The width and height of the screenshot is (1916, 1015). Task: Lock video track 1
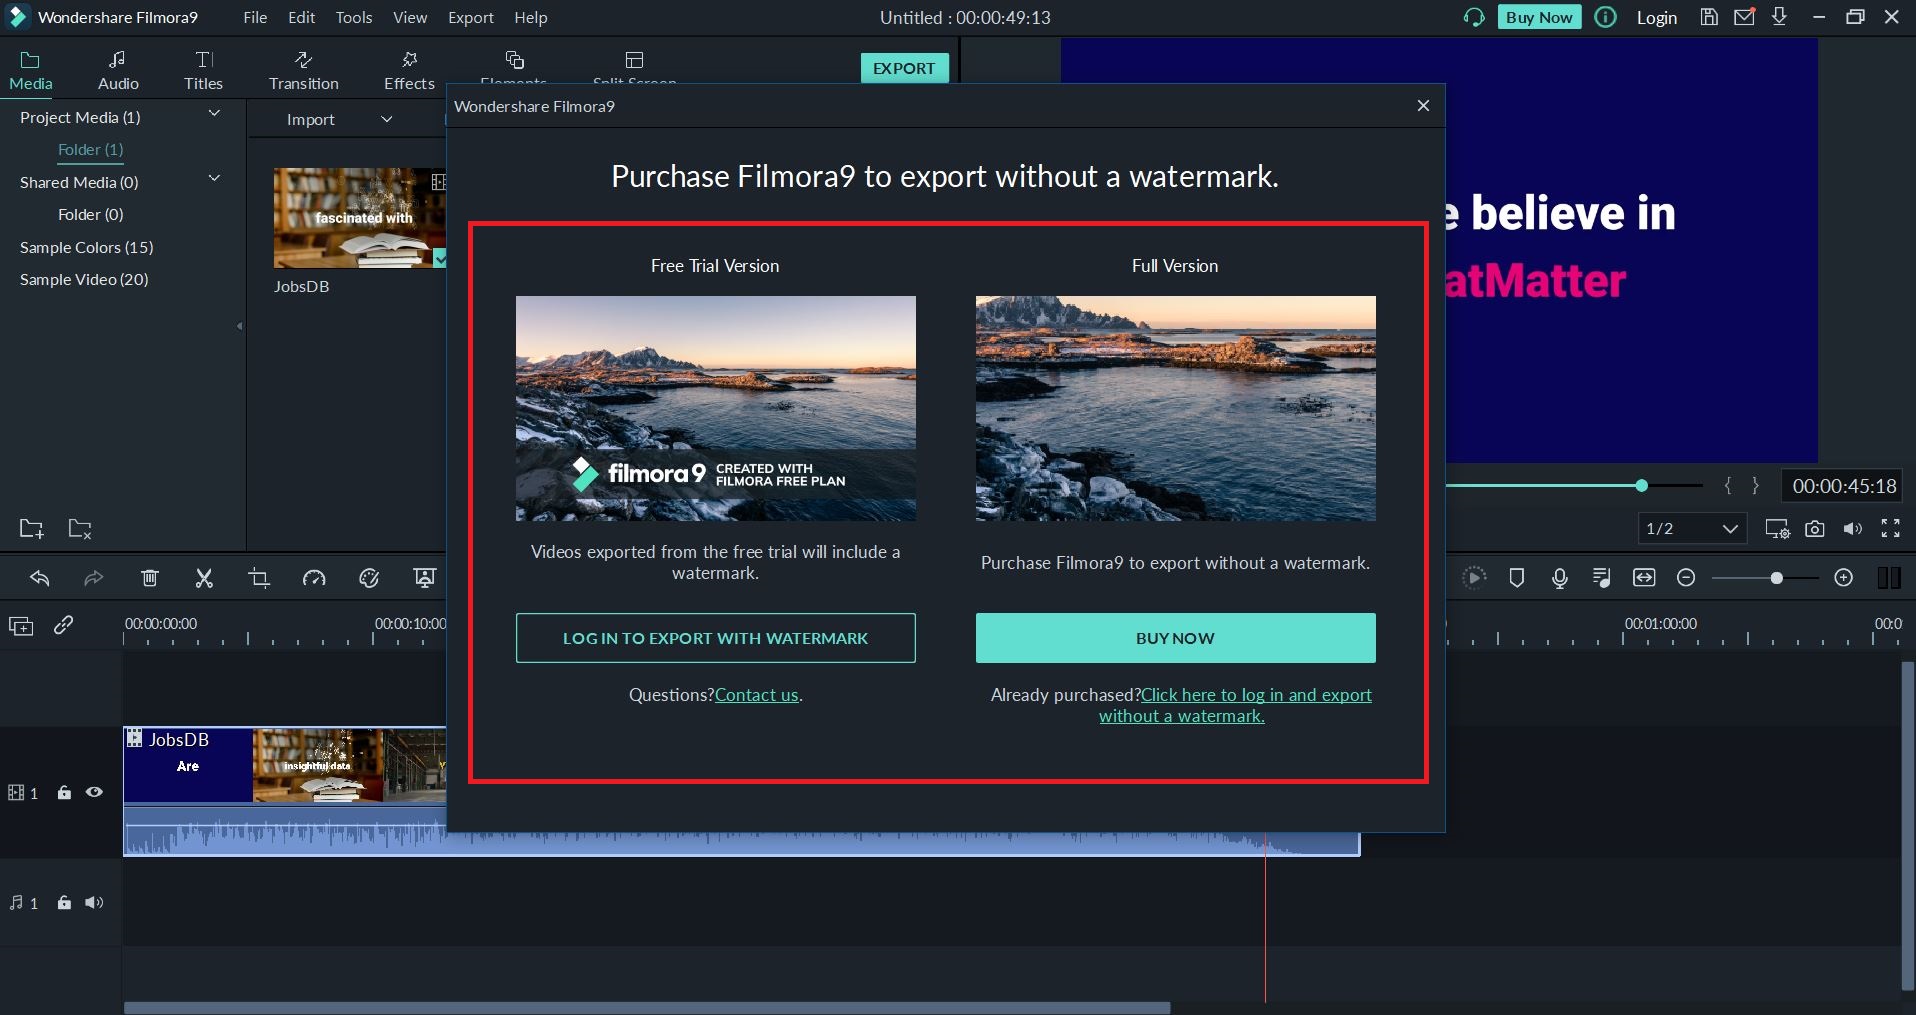pos(64,792)
